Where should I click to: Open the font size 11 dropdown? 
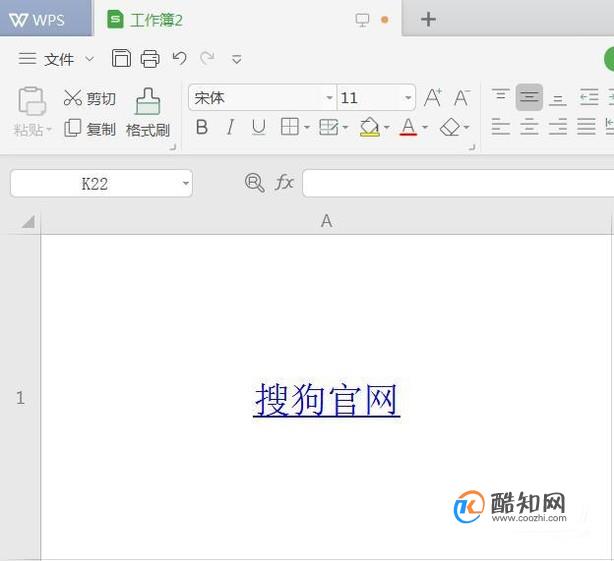click(408, 97)
